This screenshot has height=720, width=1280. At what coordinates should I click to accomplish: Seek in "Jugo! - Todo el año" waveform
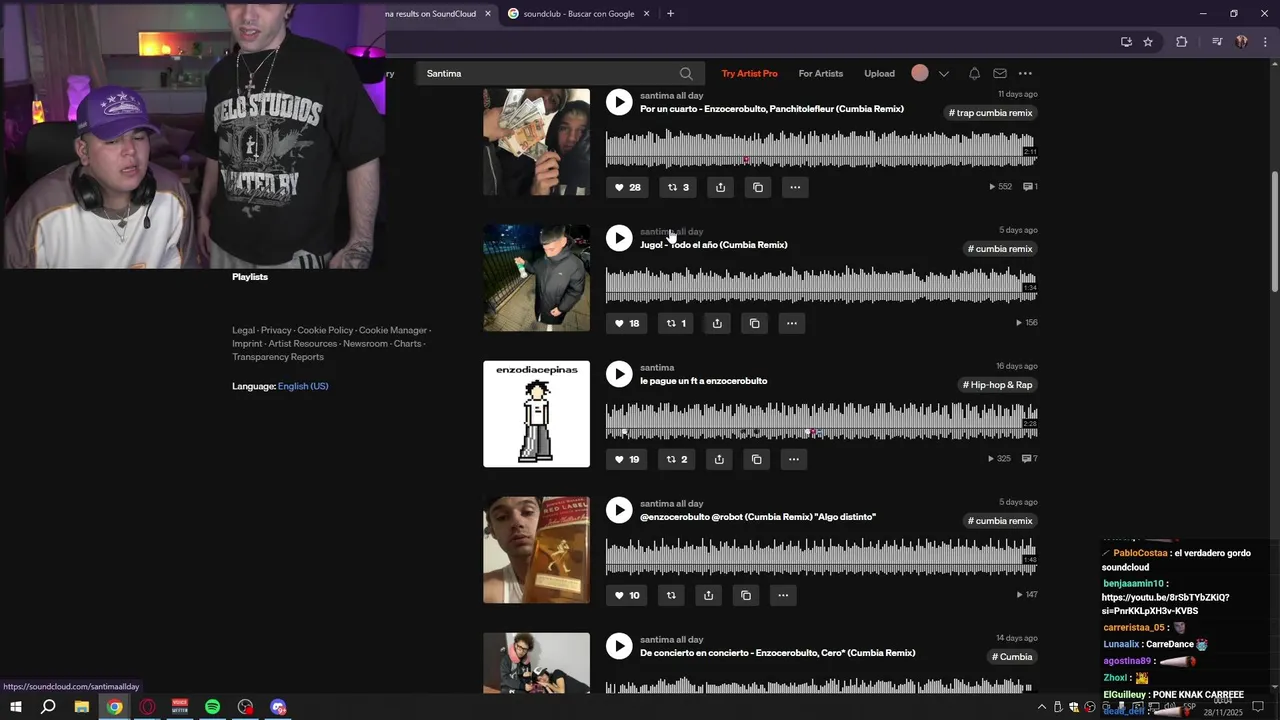(x=821, y=284)
